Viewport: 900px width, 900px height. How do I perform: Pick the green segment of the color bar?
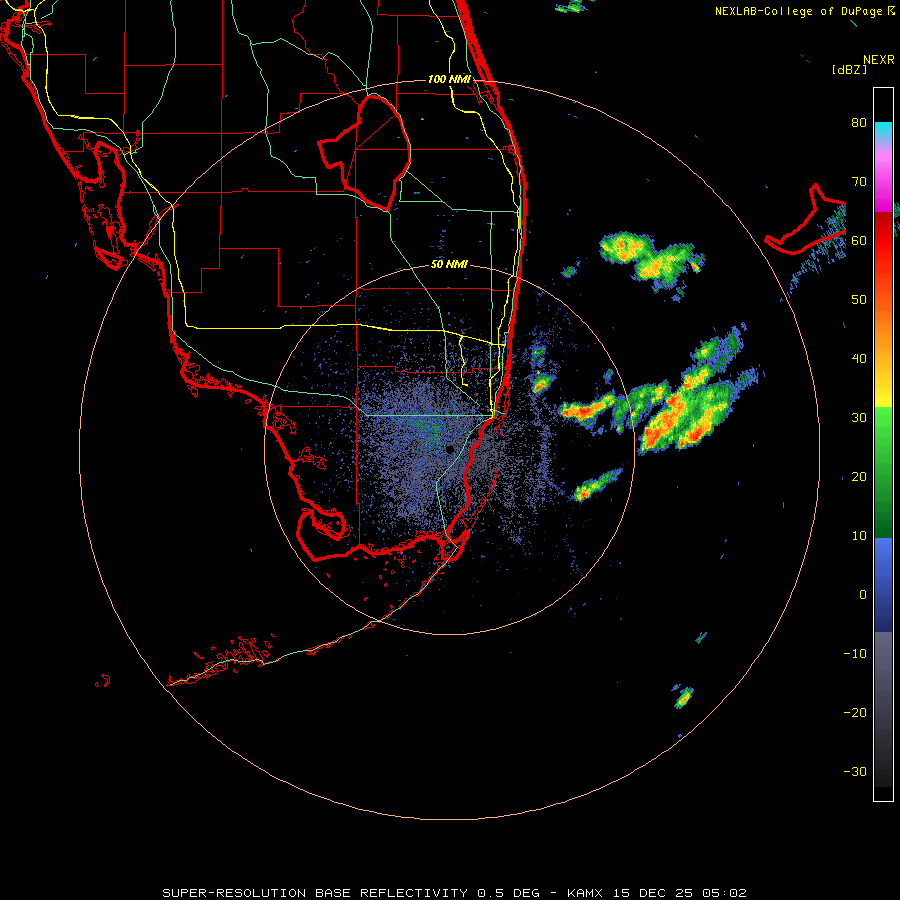point(883,473)
